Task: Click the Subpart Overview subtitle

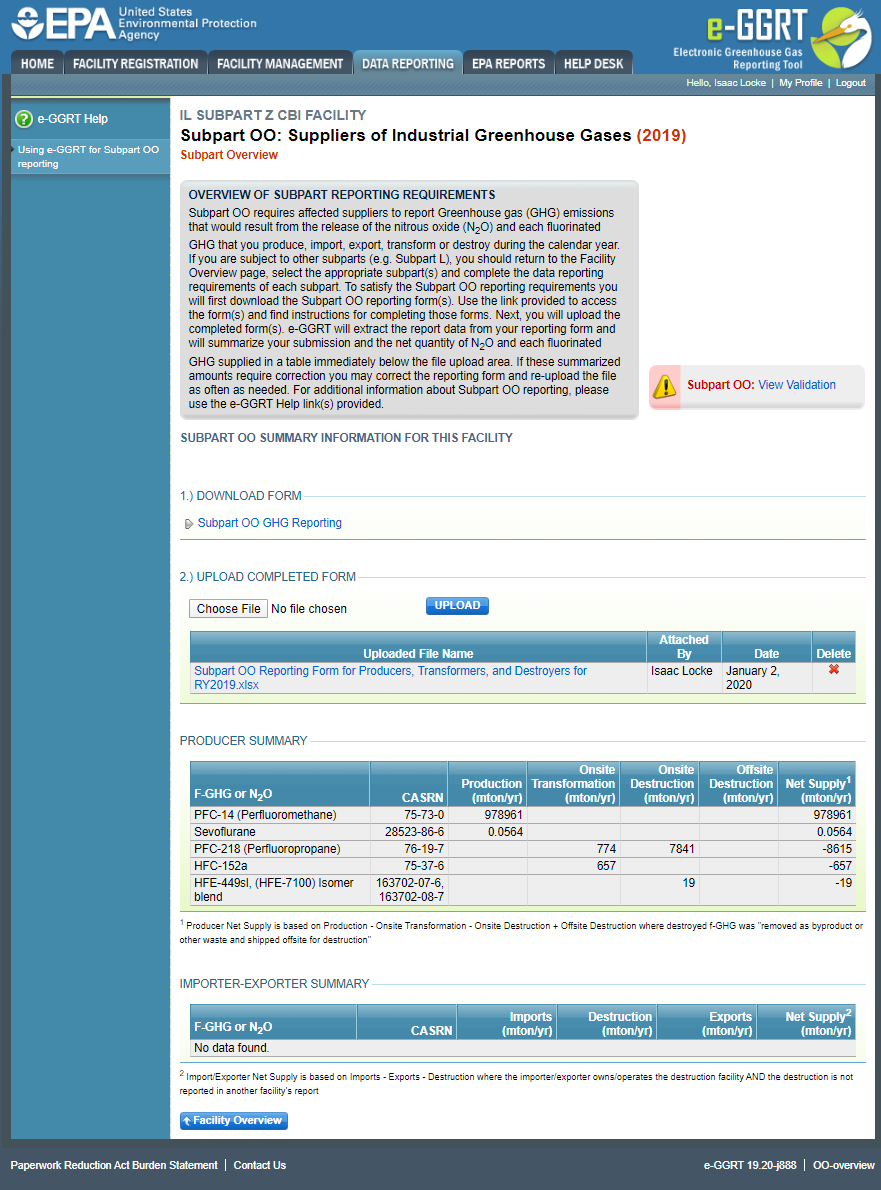Action: 229,155
